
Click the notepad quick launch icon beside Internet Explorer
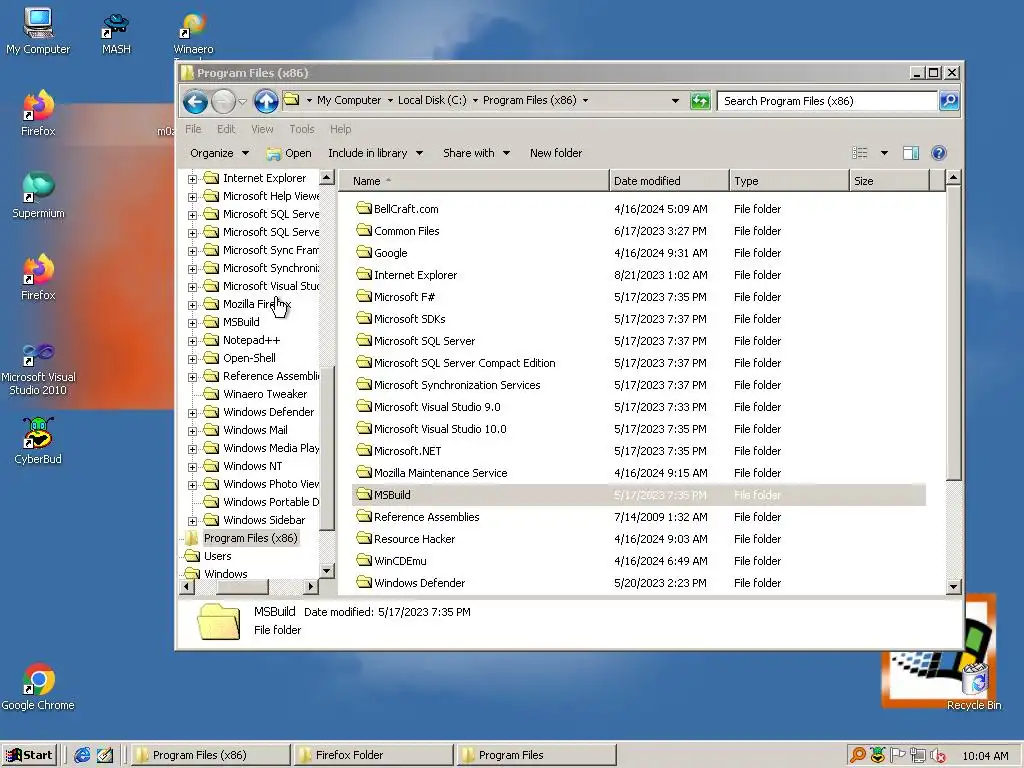pyautogui.click(x=104, y=755)
